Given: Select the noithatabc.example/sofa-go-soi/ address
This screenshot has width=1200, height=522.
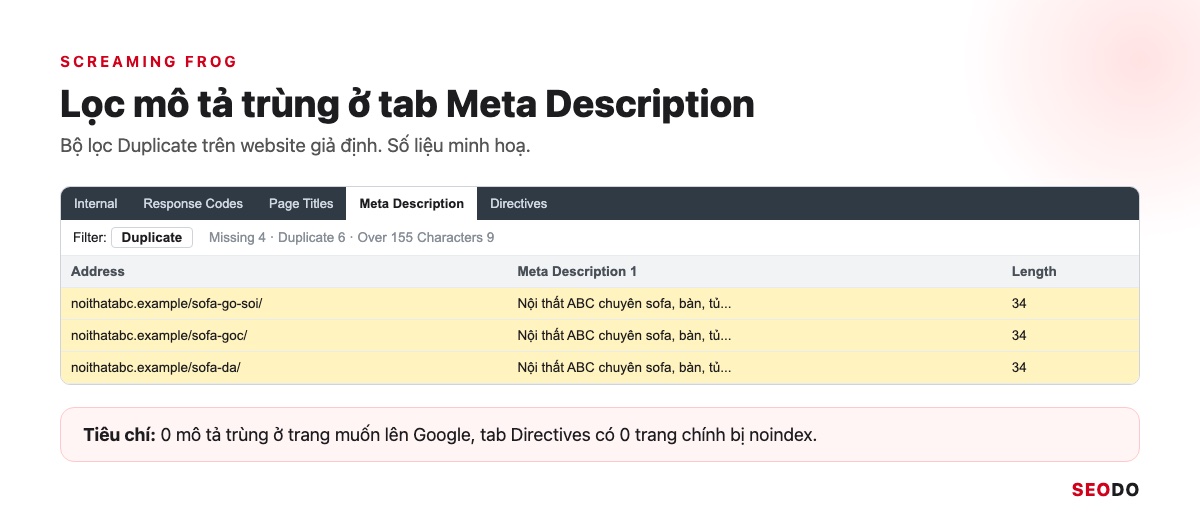Looking at the screenshot, I should (167, 303).
